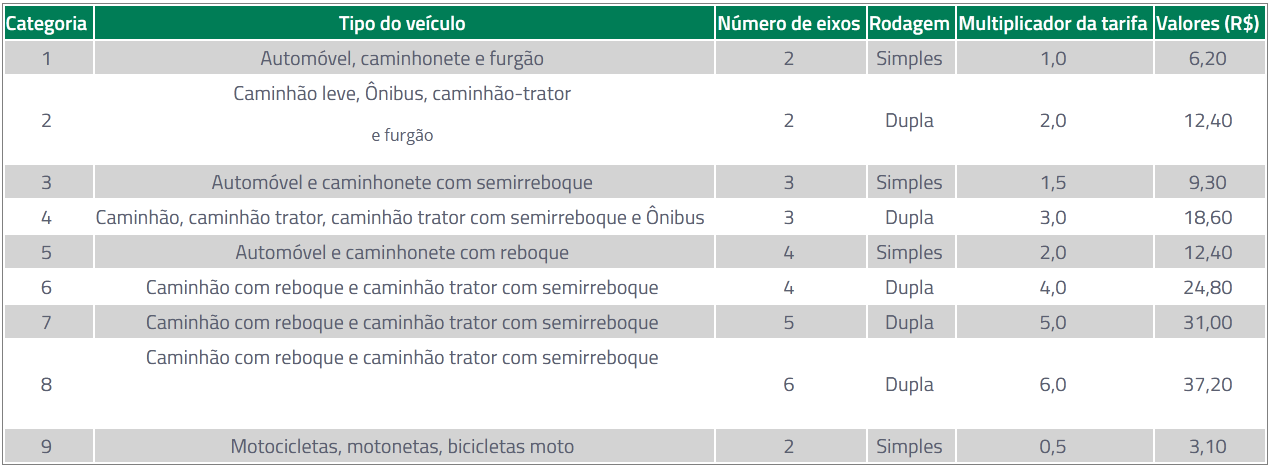1272x468 pixels.
Task: Click the 24,80 price value
Action: [x=1208, y=288]
